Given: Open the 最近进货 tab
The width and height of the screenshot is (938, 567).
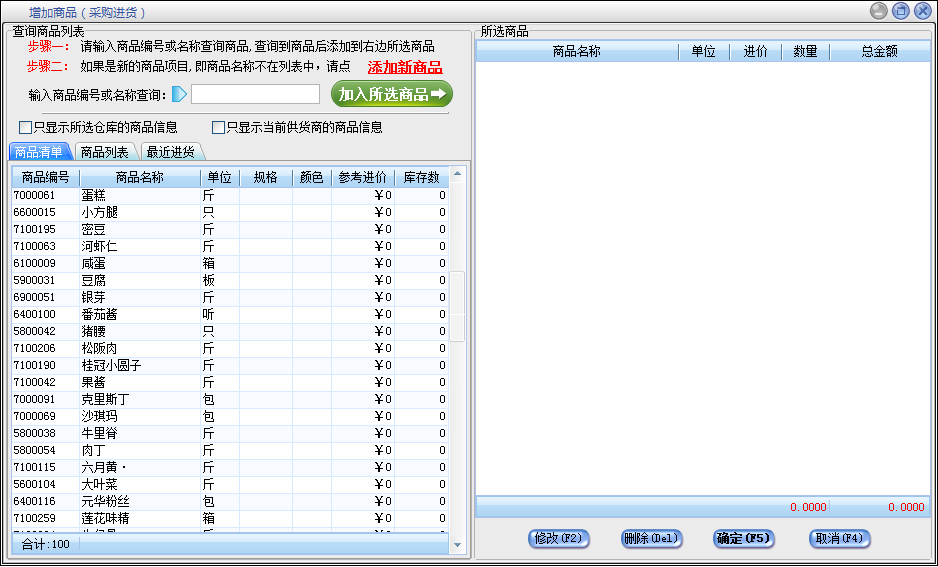Looking at the screenshot, I should click(x=170, y=152).
